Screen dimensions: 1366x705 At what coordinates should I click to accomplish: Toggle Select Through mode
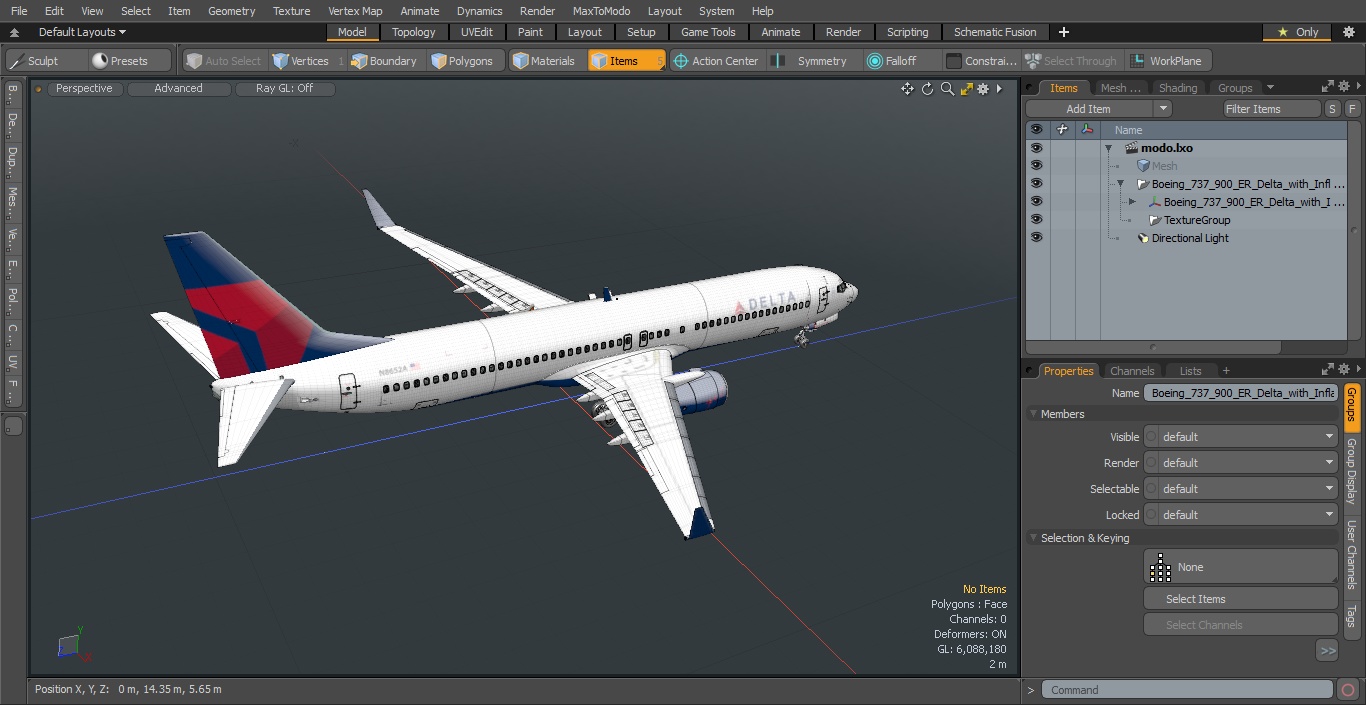(x=1073, y=61)
